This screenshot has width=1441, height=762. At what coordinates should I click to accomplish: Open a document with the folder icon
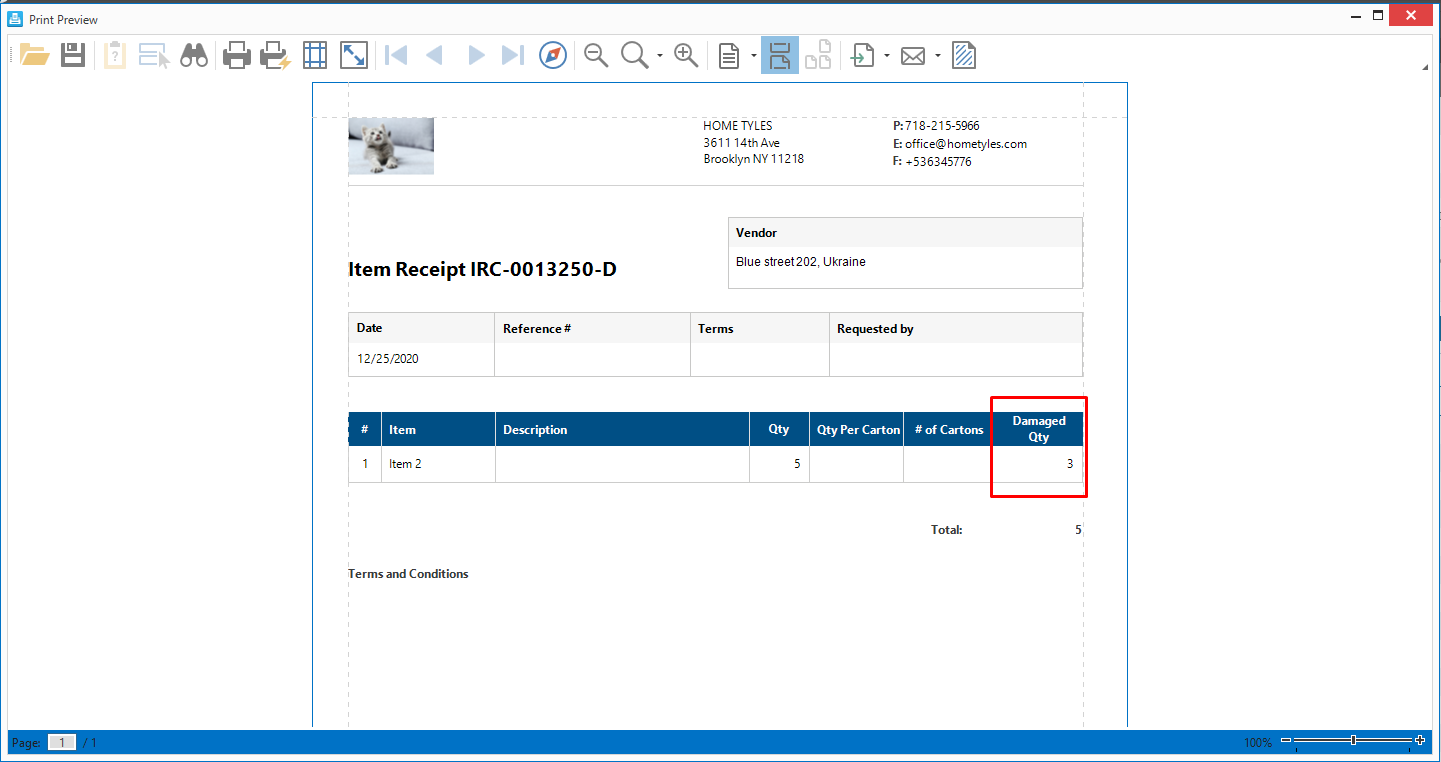(x=35, y=55)
